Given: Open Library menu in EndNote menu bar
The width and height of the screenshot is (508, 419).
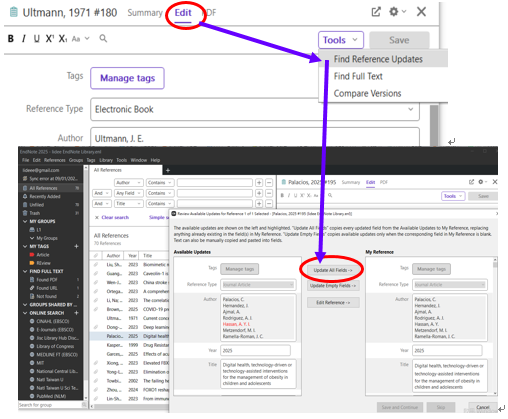Looking at the screenshot, I should 106,160.
